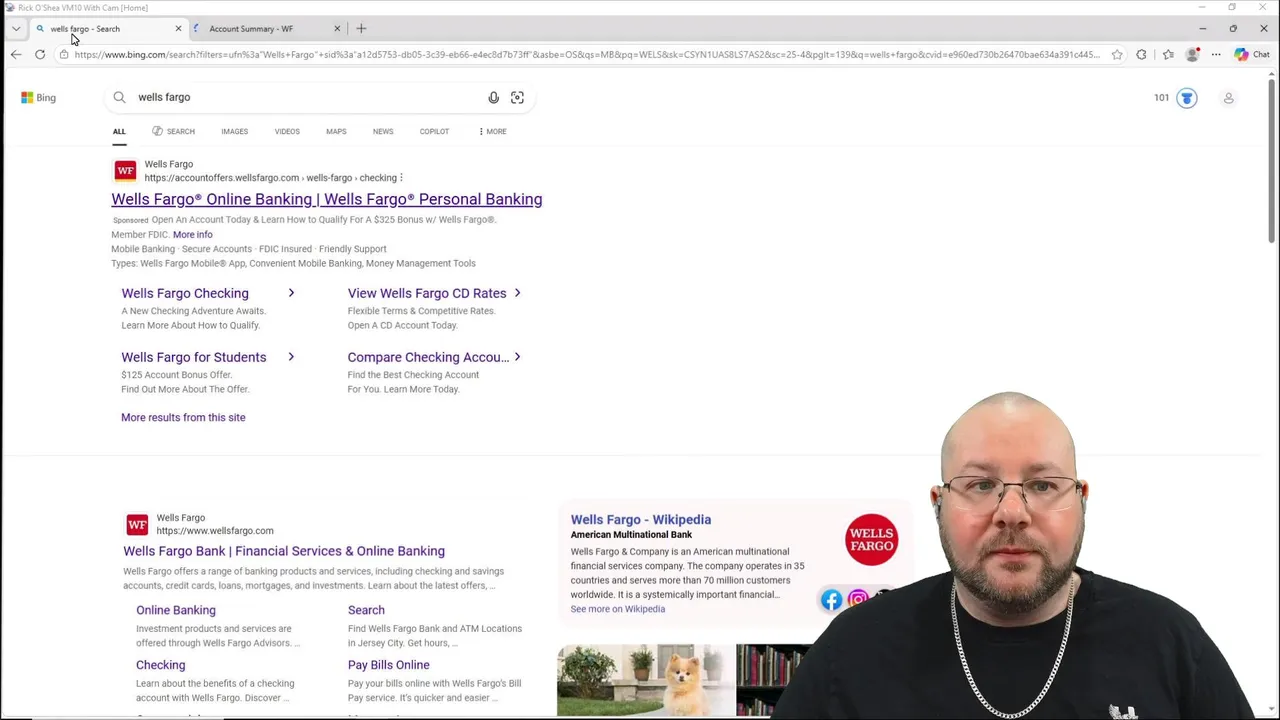Select the ALL results tab

(x=119, y=131)
